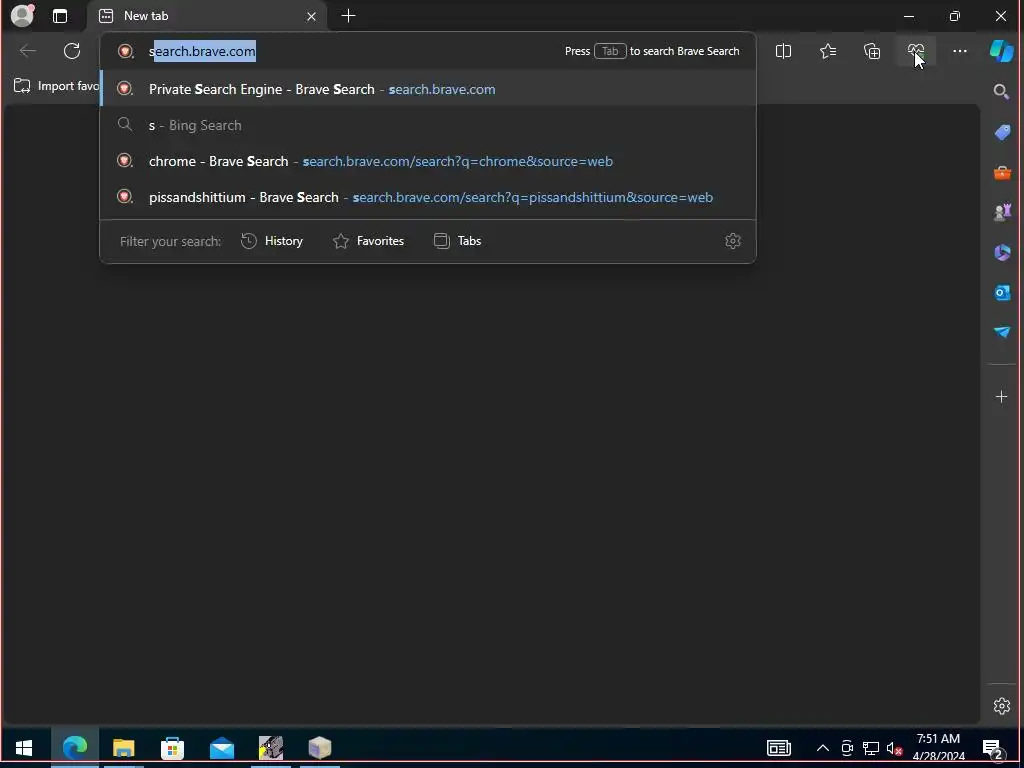Show hidden system tray icons chevron
1024x768 pixels.
(823, 748)
